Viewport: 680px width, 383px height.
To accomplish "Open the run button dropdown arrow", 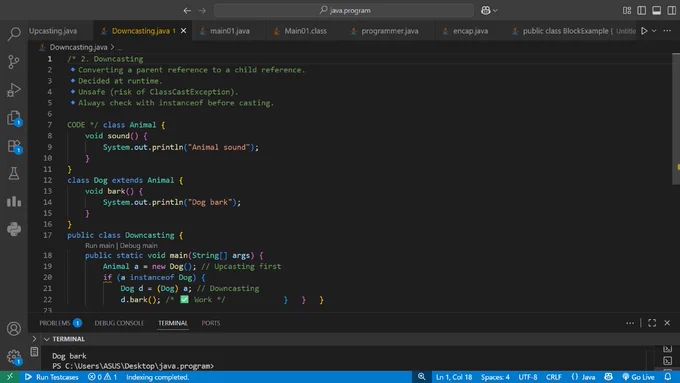I will click(x=654, y=31).
